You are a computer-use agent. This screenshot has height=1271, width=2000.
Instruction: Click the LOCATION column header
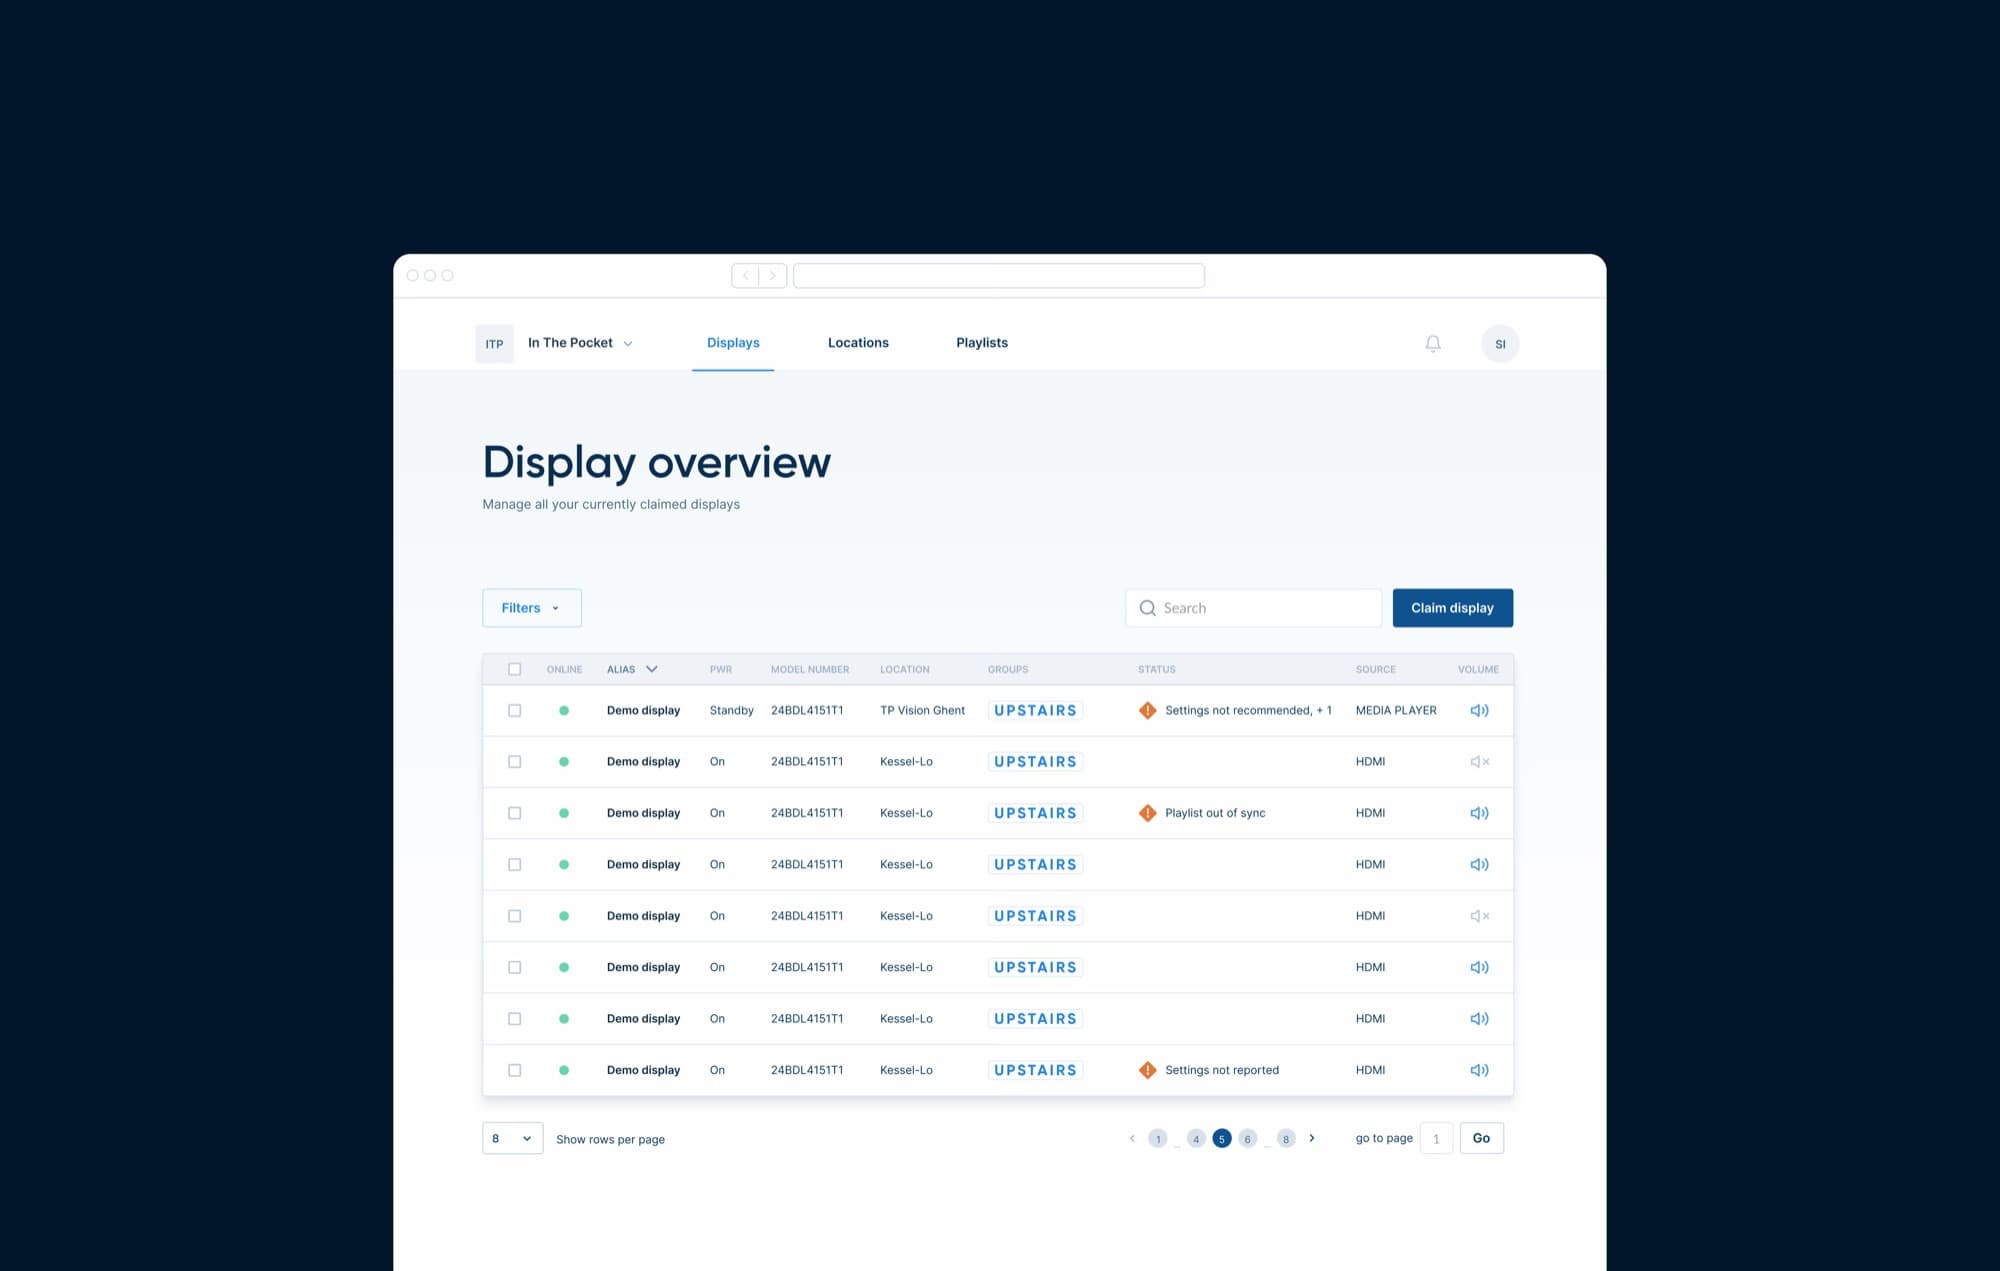[905, 669]
